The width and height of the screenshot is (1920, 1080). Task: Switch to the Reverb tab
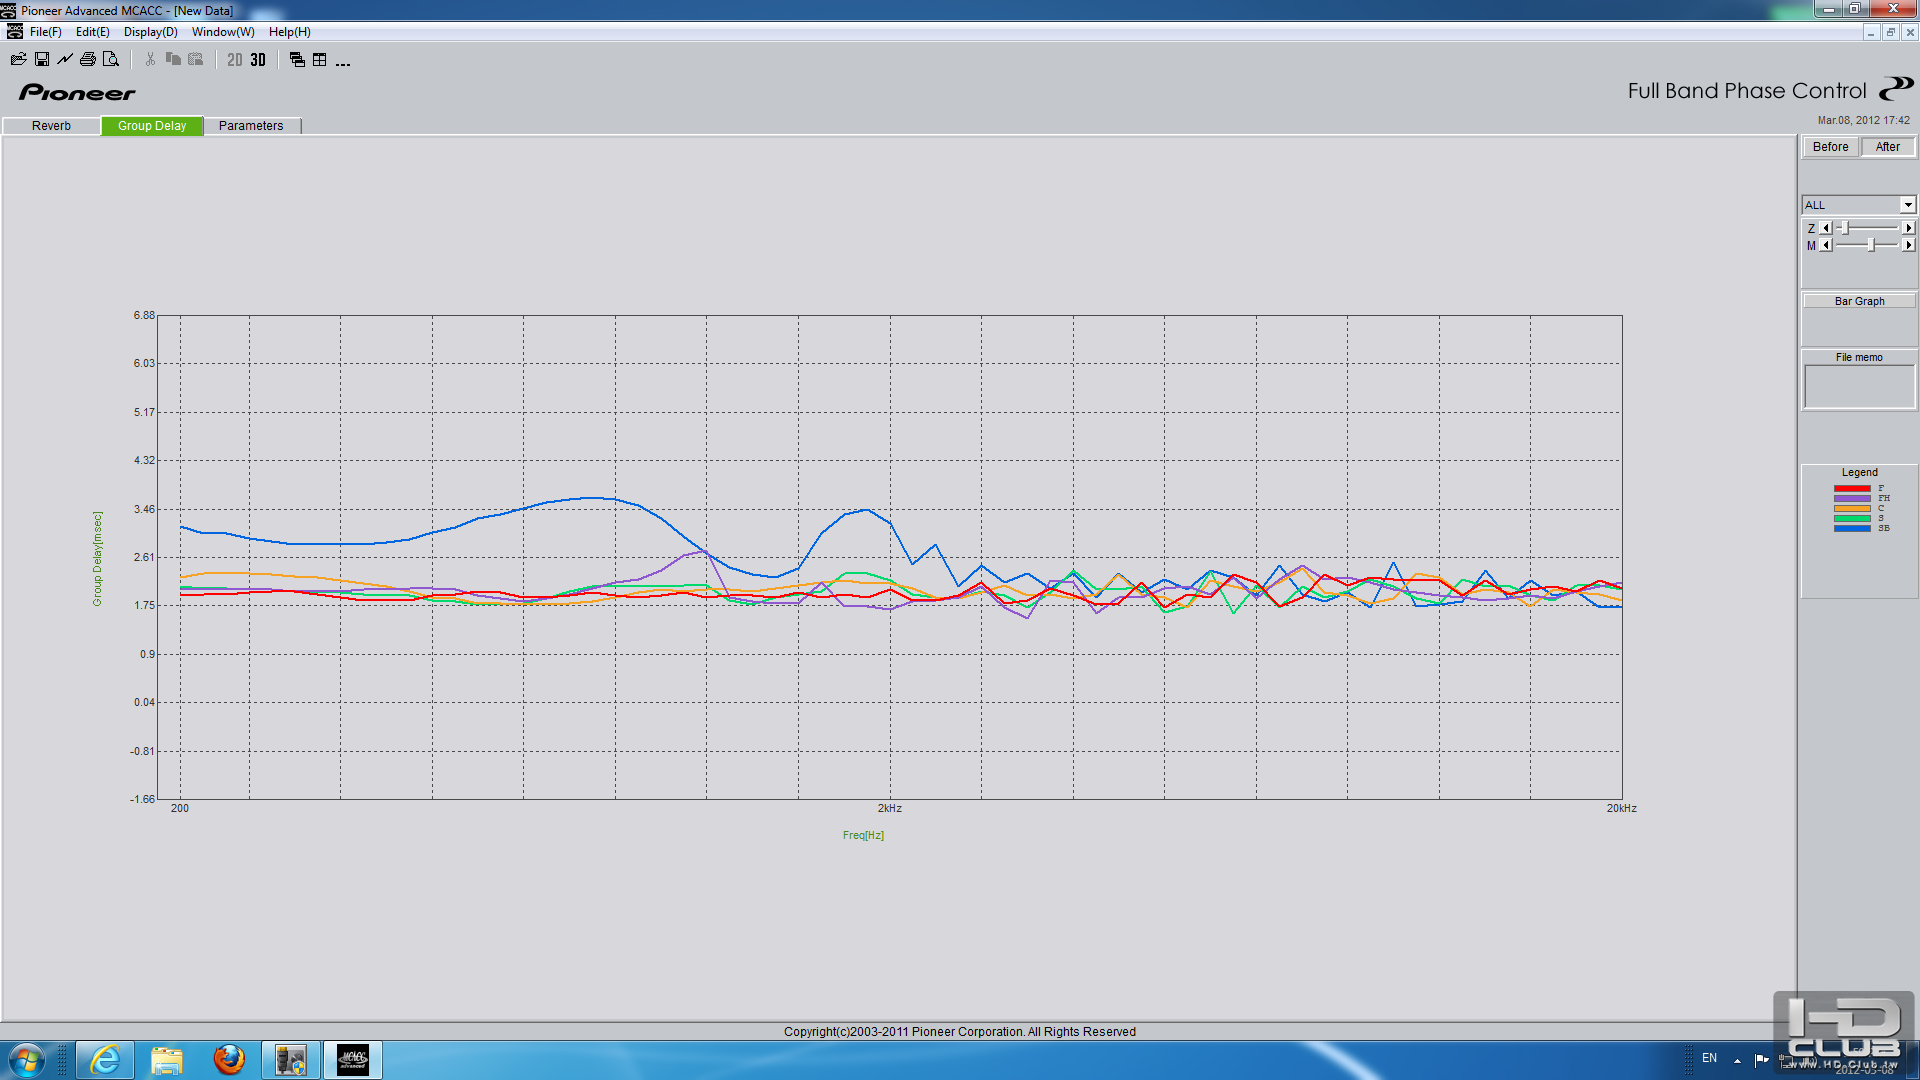(x=51, y=126)
